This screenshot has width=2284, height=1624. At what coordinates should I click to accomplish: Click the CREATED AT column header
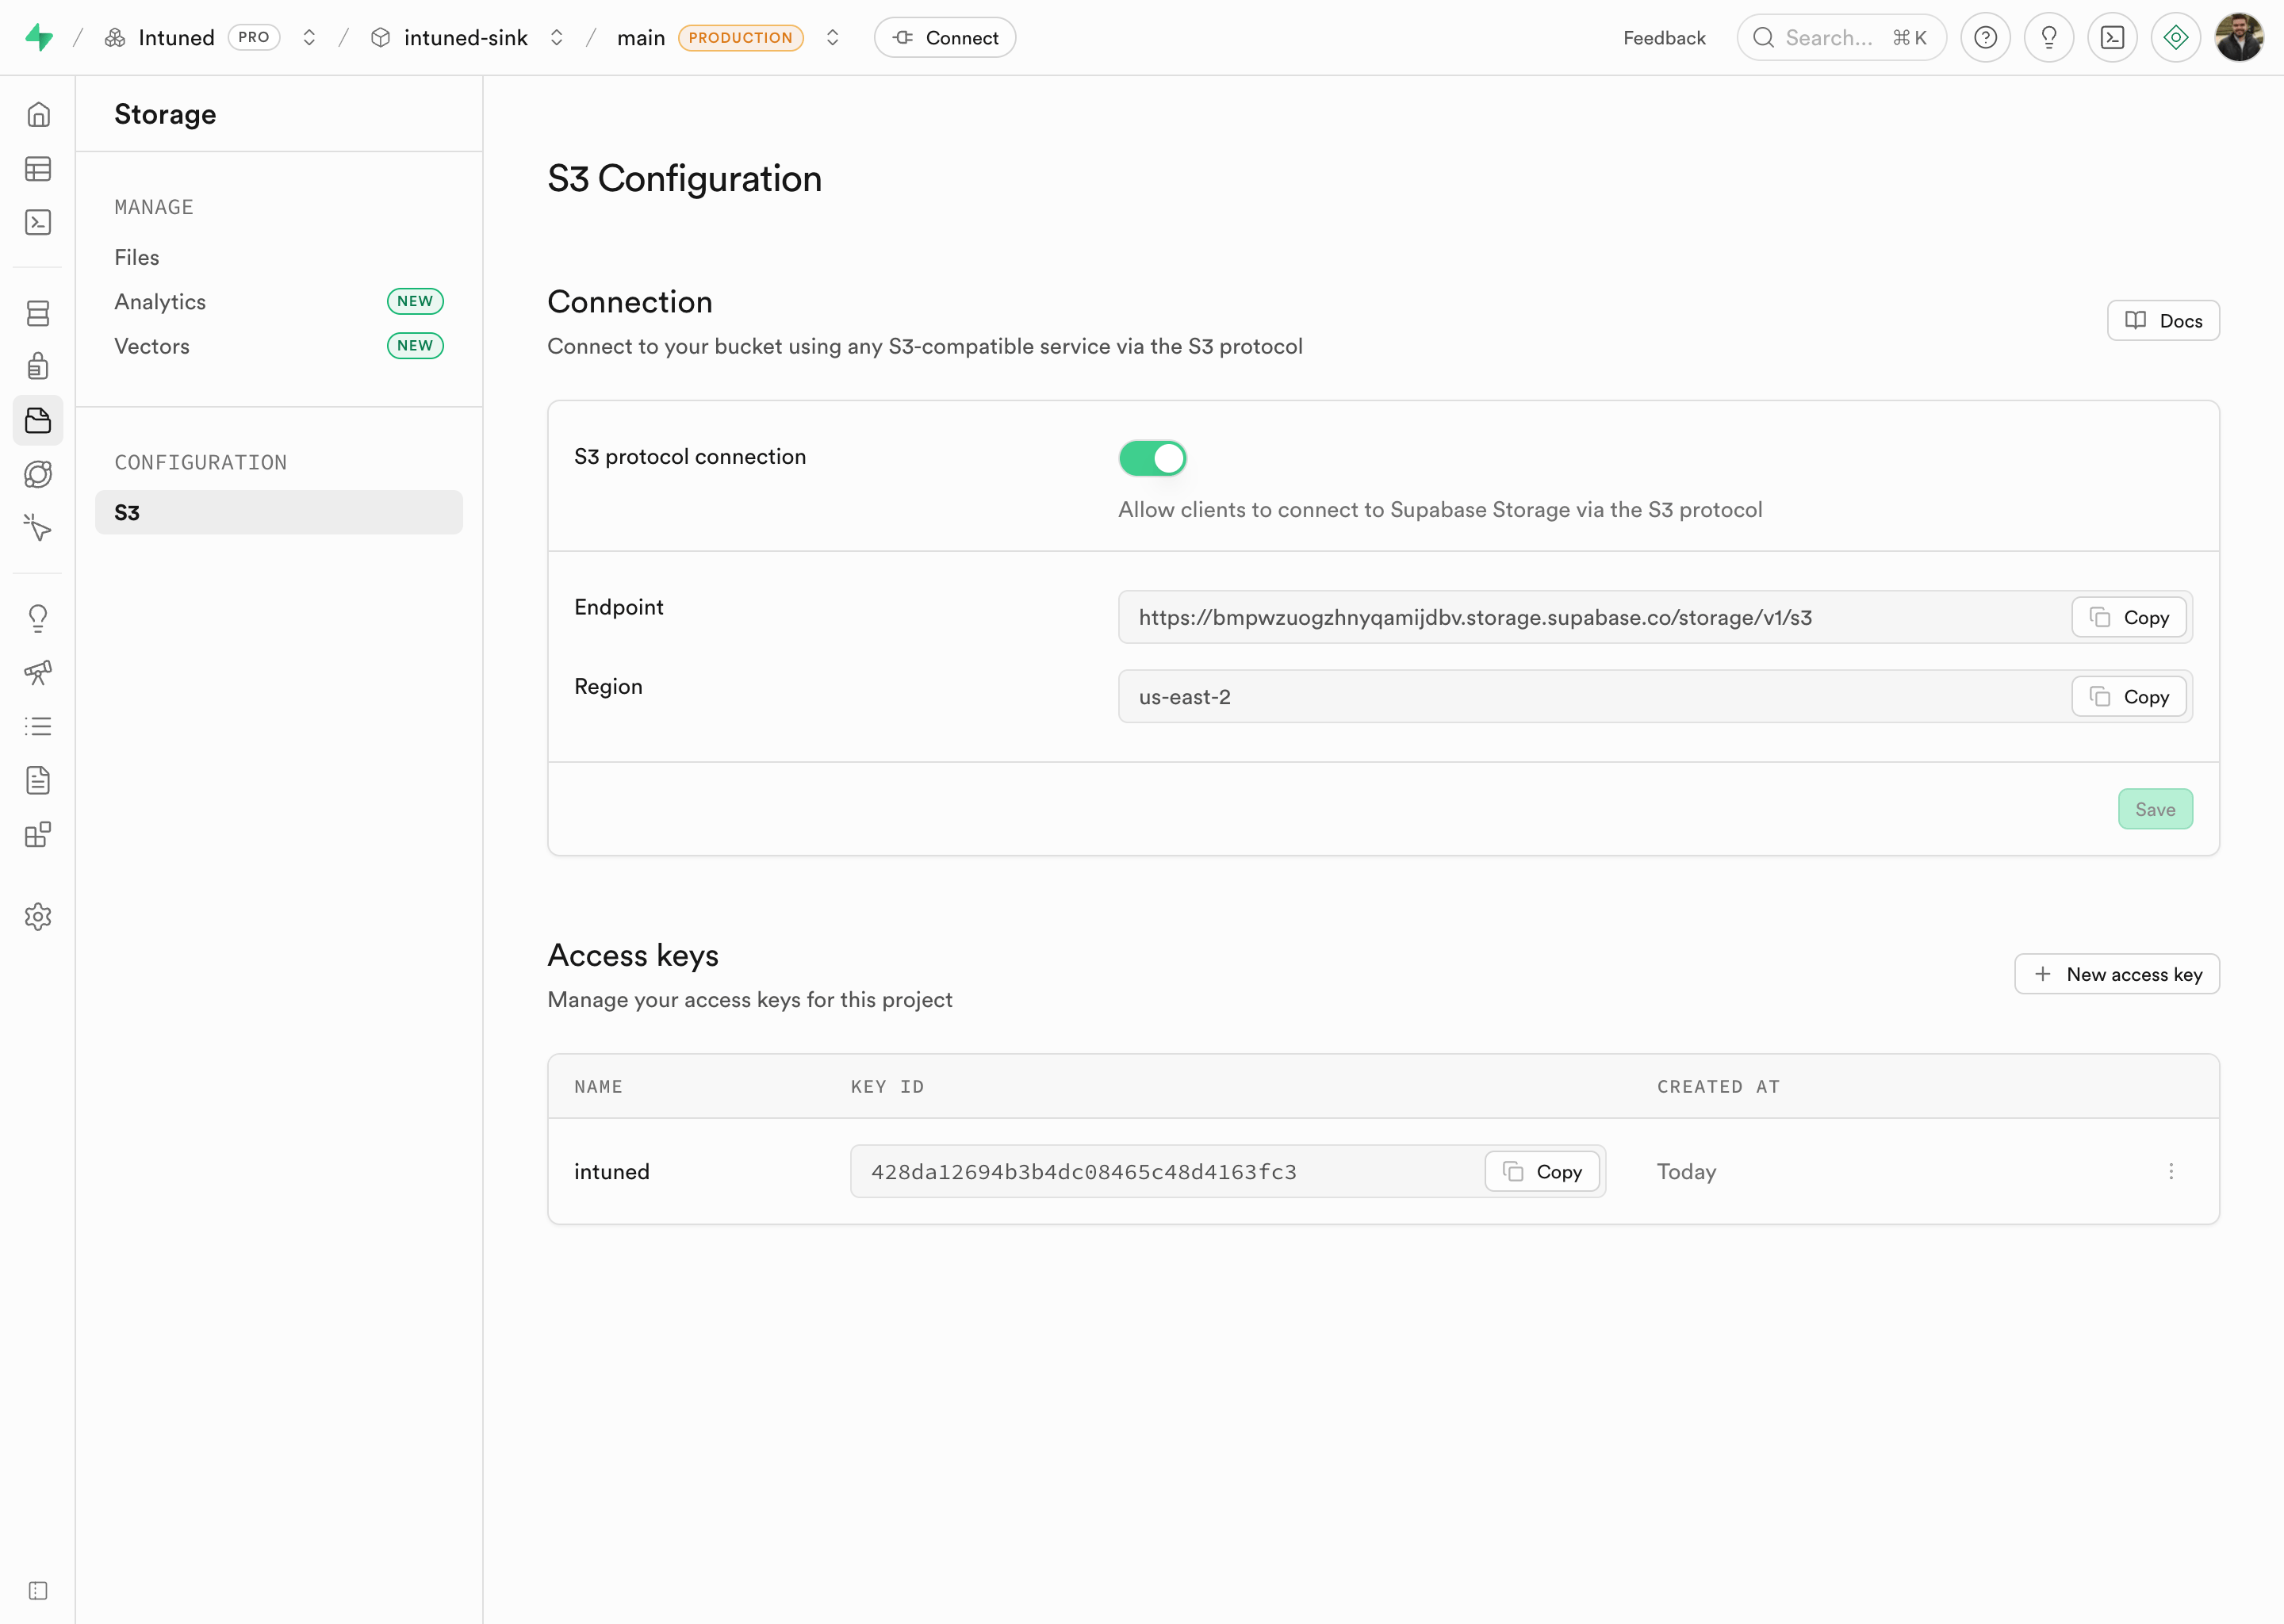[x=1718, y=1087]
